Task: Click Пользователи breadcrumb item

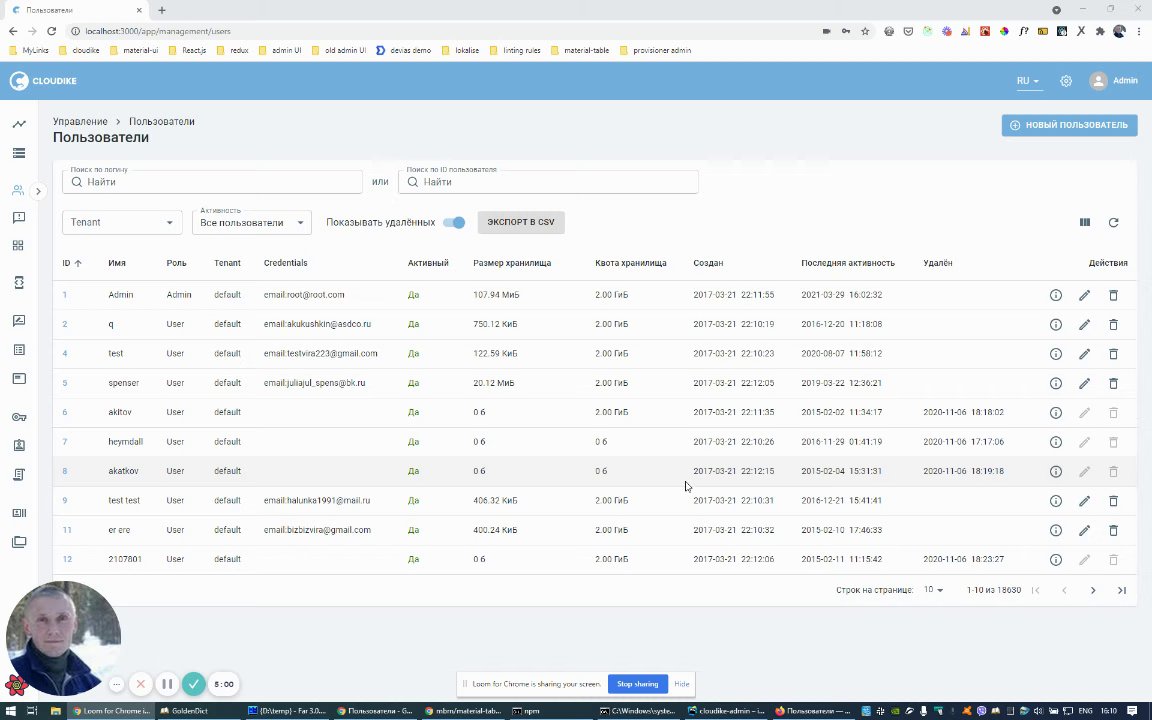Action: click(162, 121)
